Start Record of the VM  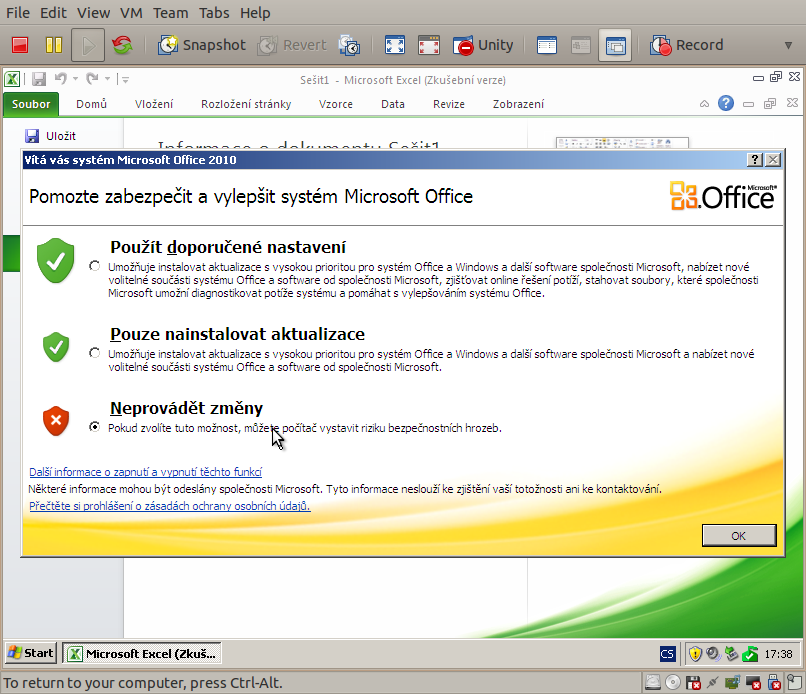(x=686, y=45)
